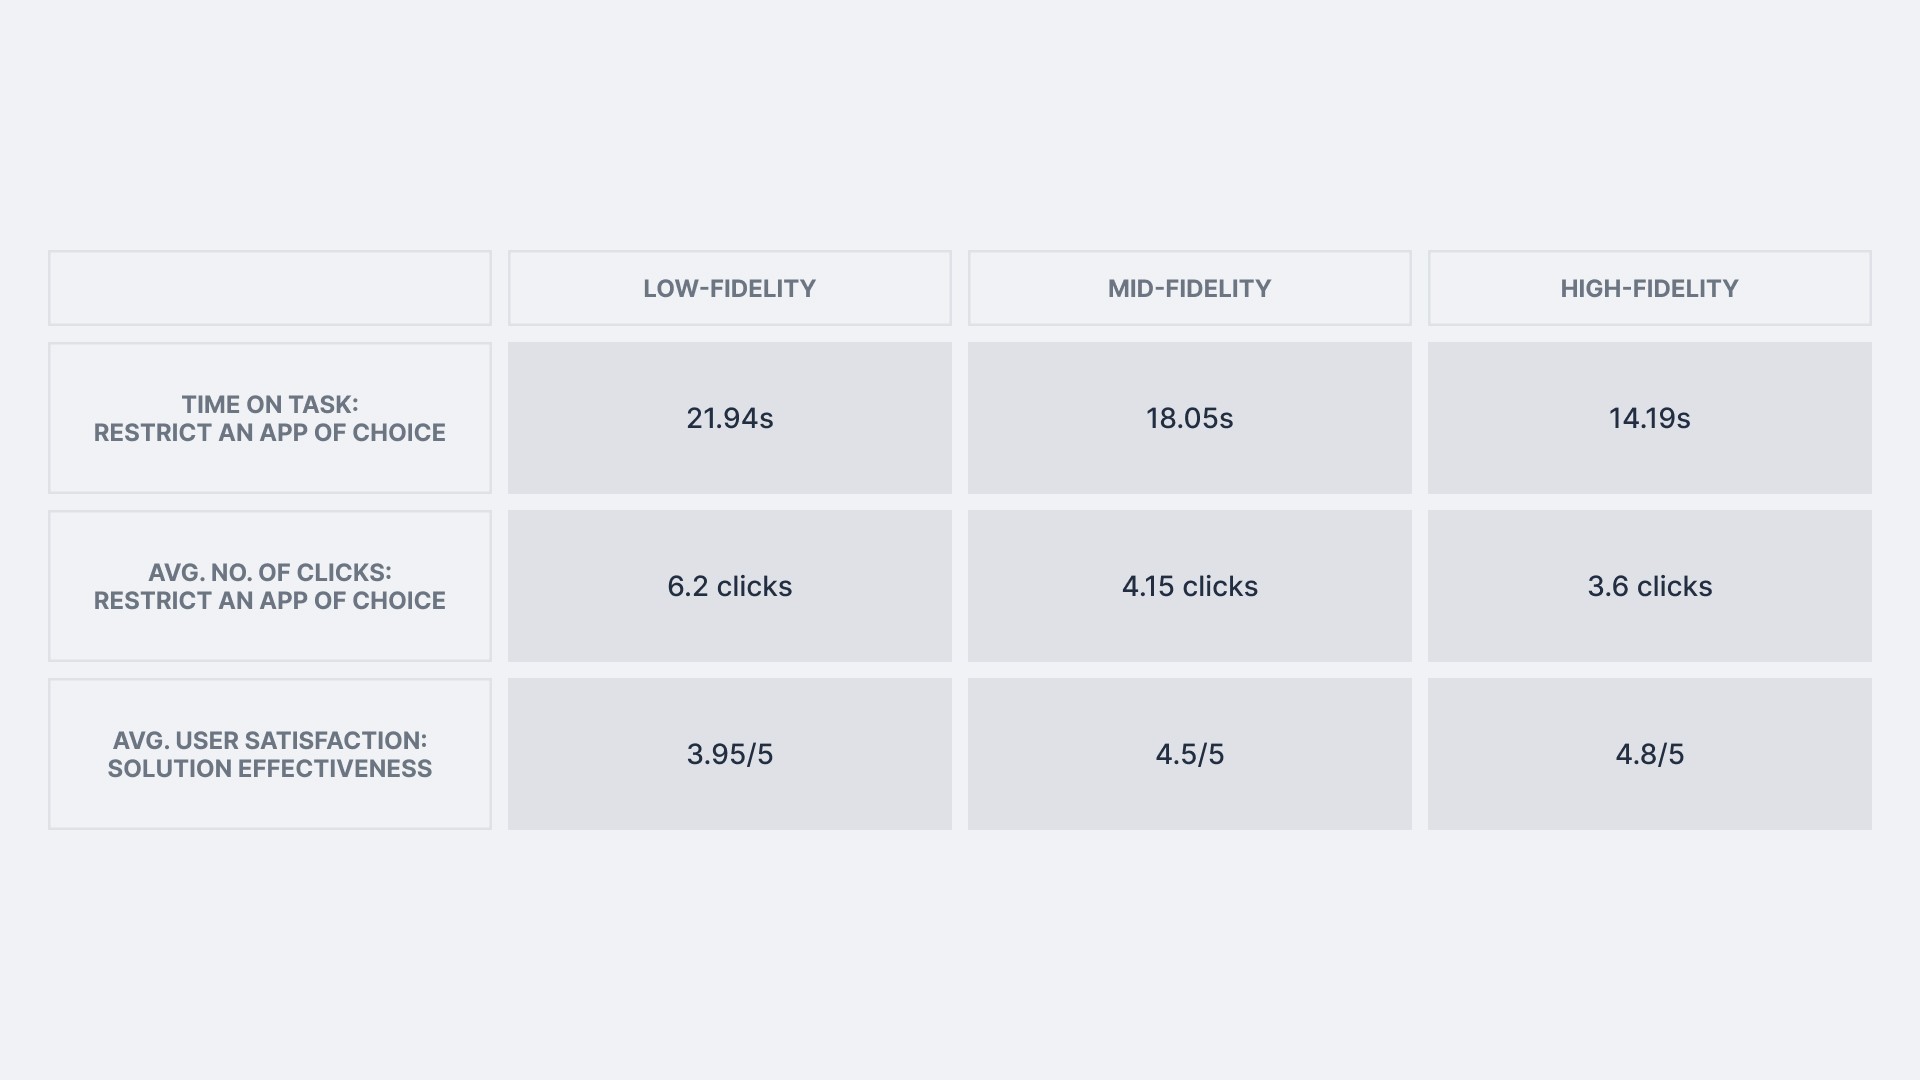Click the 4.8/5 satisfaction cell
This screenshot has height=1080, width=1920.
(1650, 754)
